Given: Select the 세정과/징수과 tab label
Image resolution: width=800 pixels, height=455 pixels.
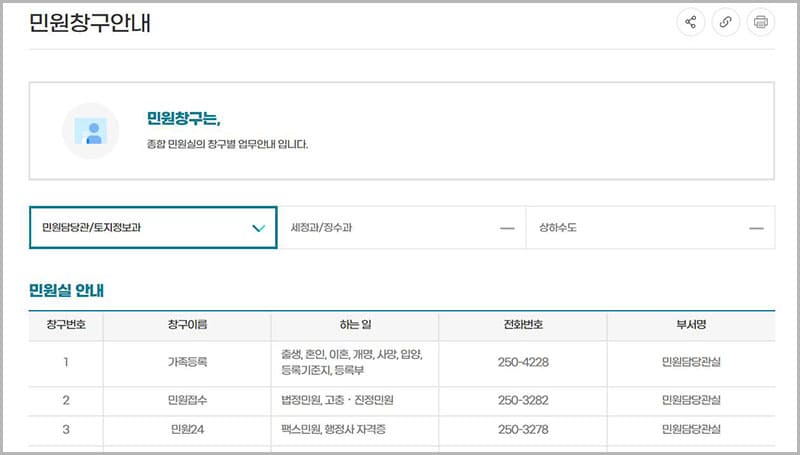Looking at the screenshot, I should point(321,228).
